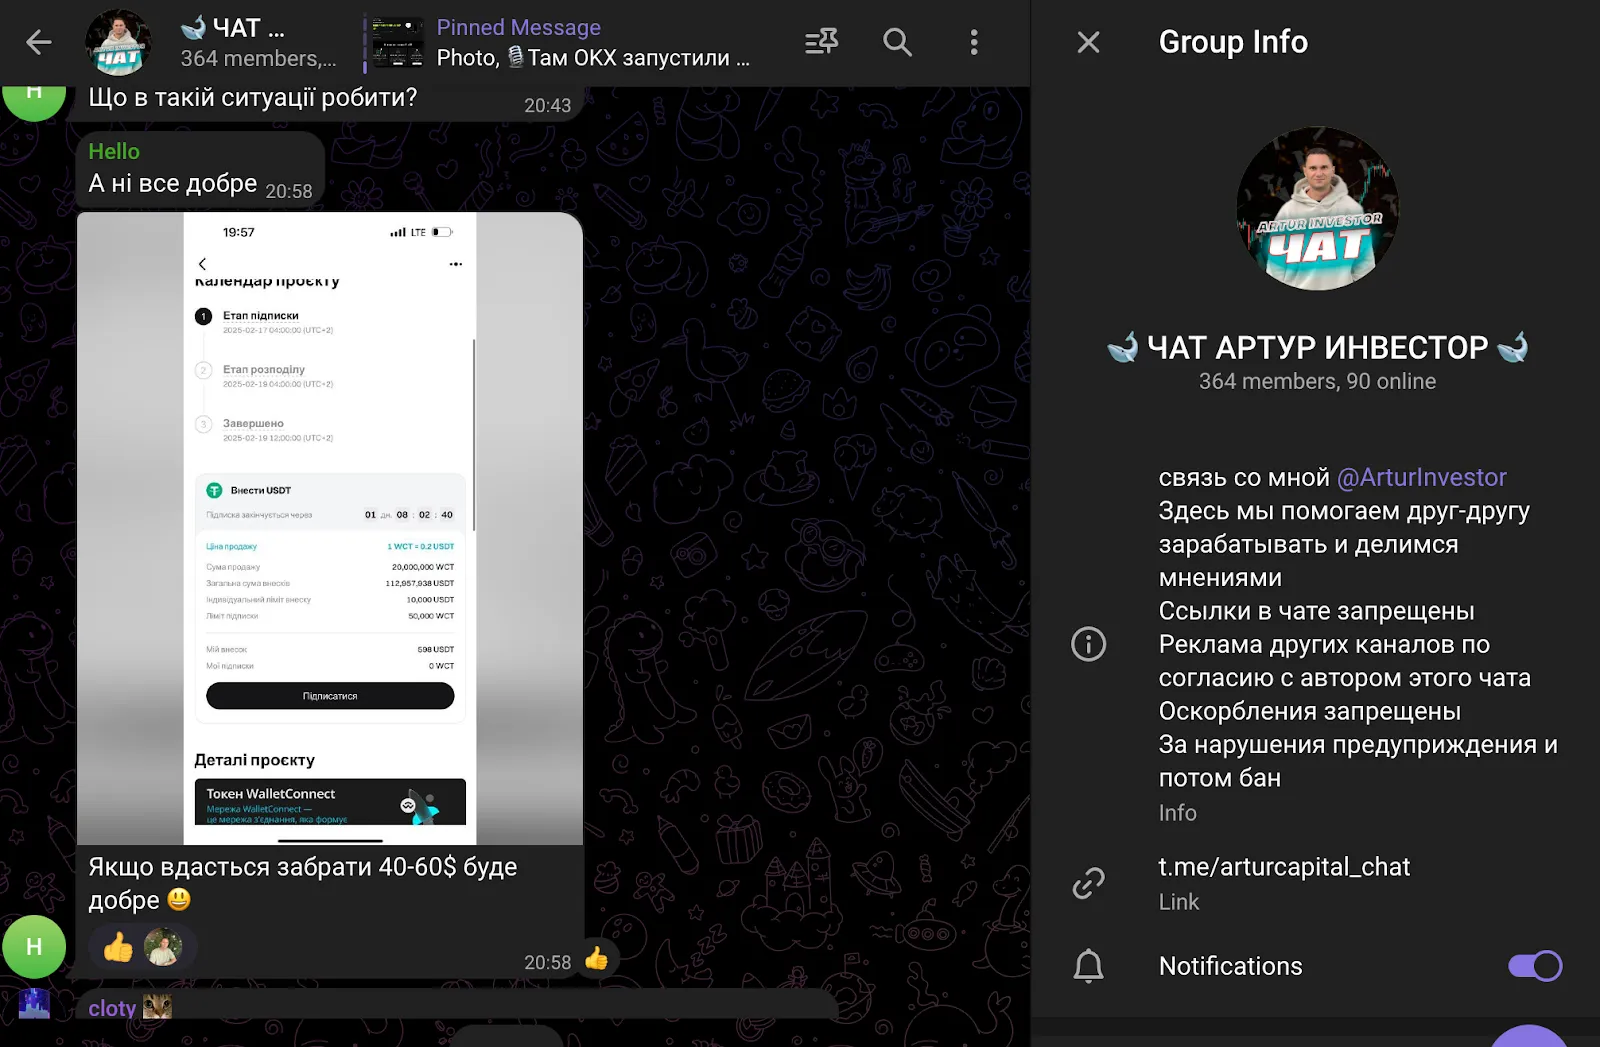Click the purple floating button at panel bottom
1600x1047 pixels.
click(x=1528, y=1036)
